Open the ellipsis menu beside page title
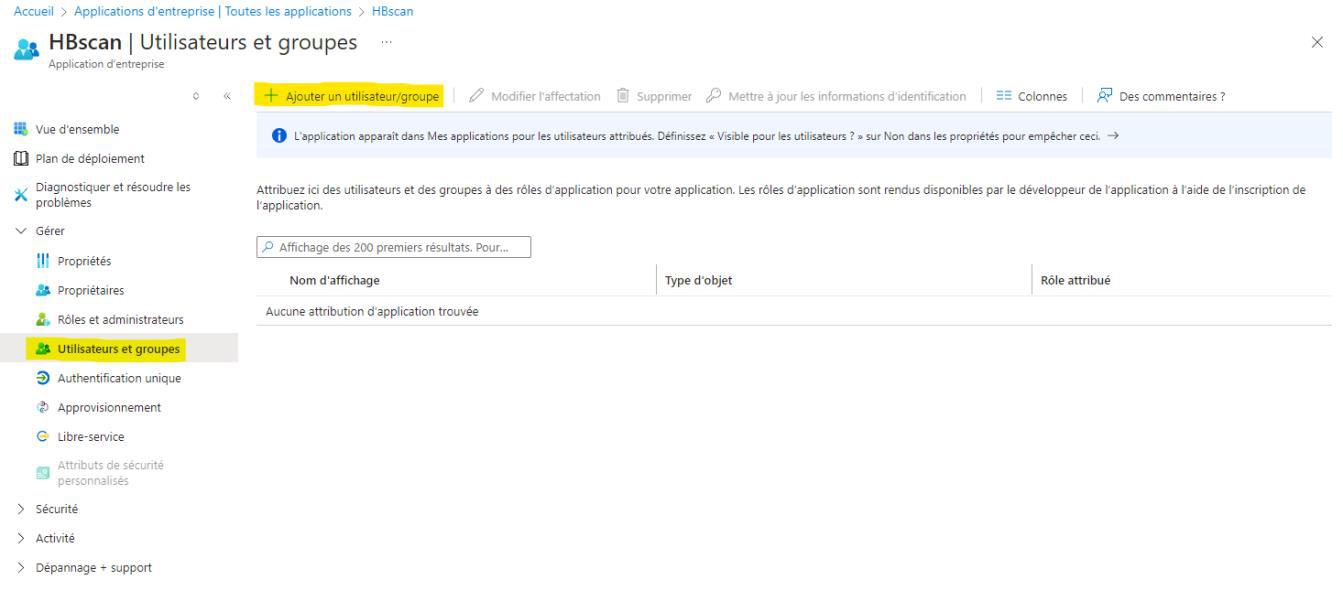 click(386, 43)
